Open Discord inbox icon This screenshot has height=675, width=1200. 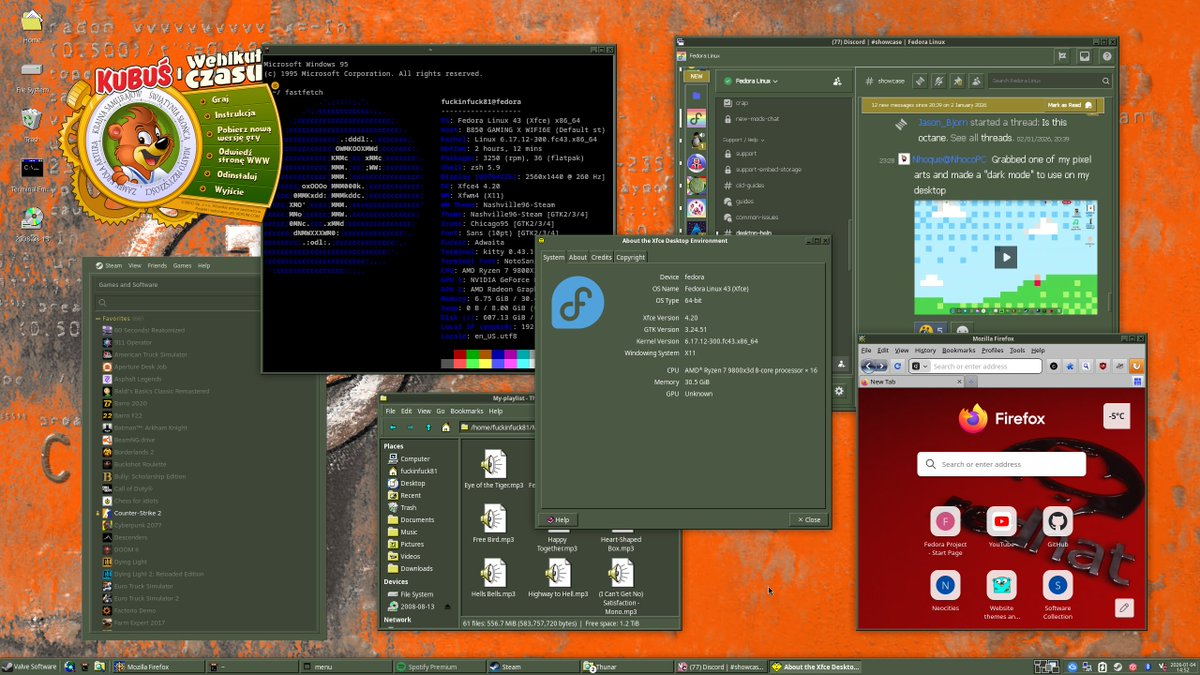click(x=1085, y=56)
